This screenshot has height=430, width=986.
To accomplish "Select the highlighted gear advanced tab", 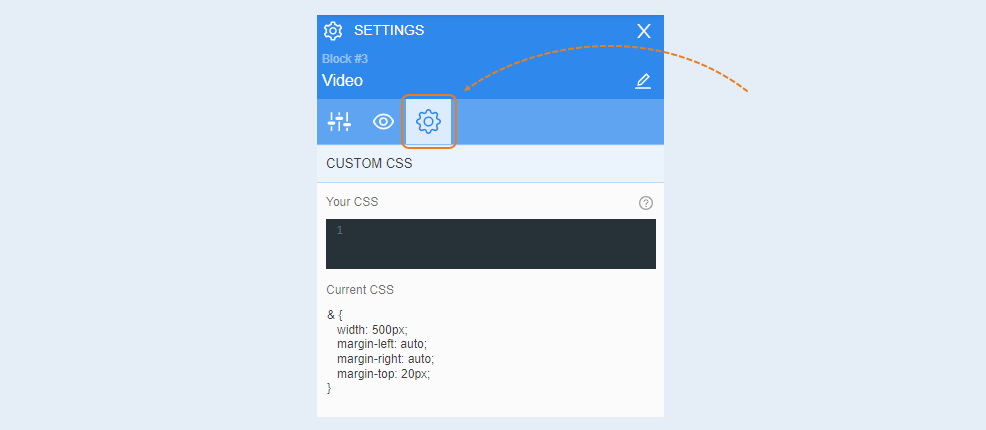I will point(429,121).
